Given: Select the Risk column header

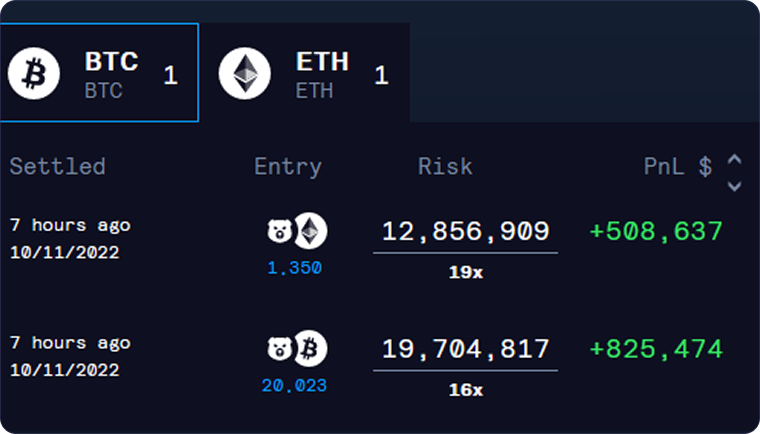Looking at the screenshot, I should (445, 167).
